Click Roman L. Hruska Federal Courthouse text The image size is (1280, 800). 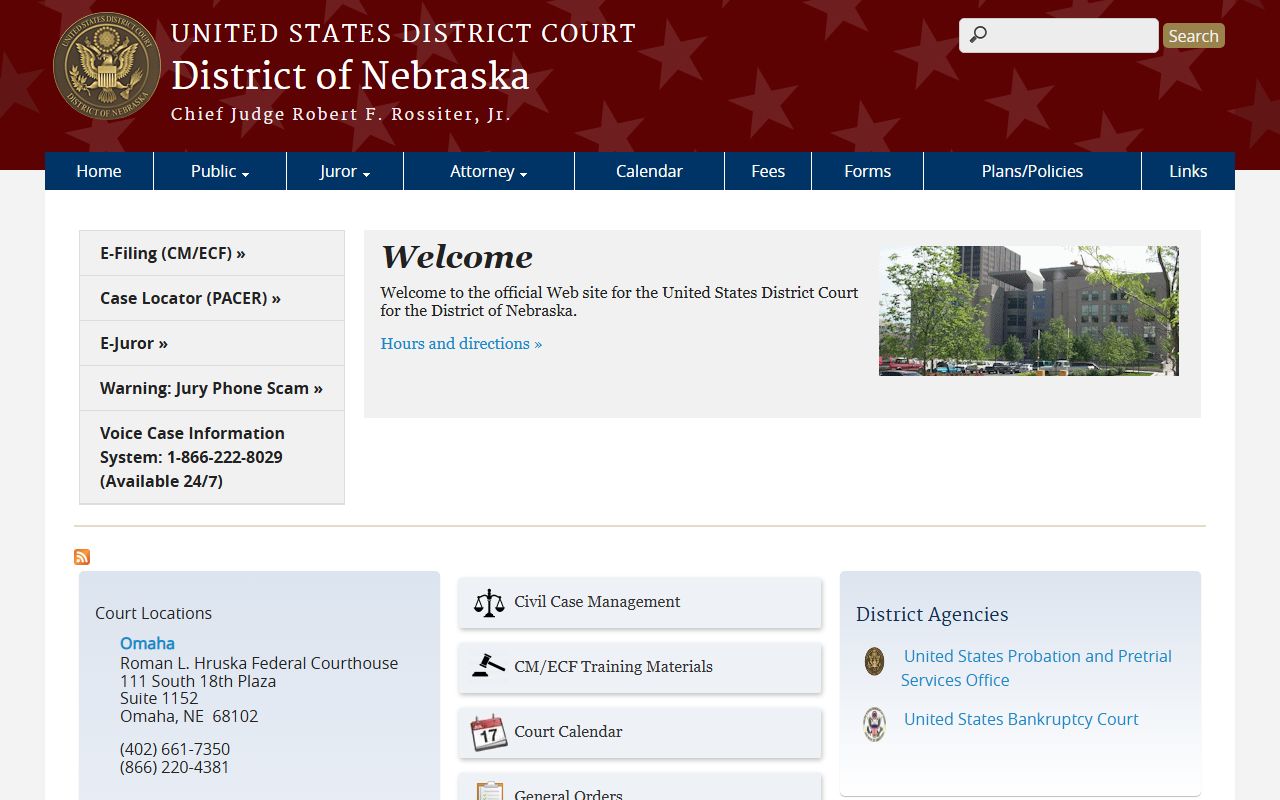(x=259, y=663)
